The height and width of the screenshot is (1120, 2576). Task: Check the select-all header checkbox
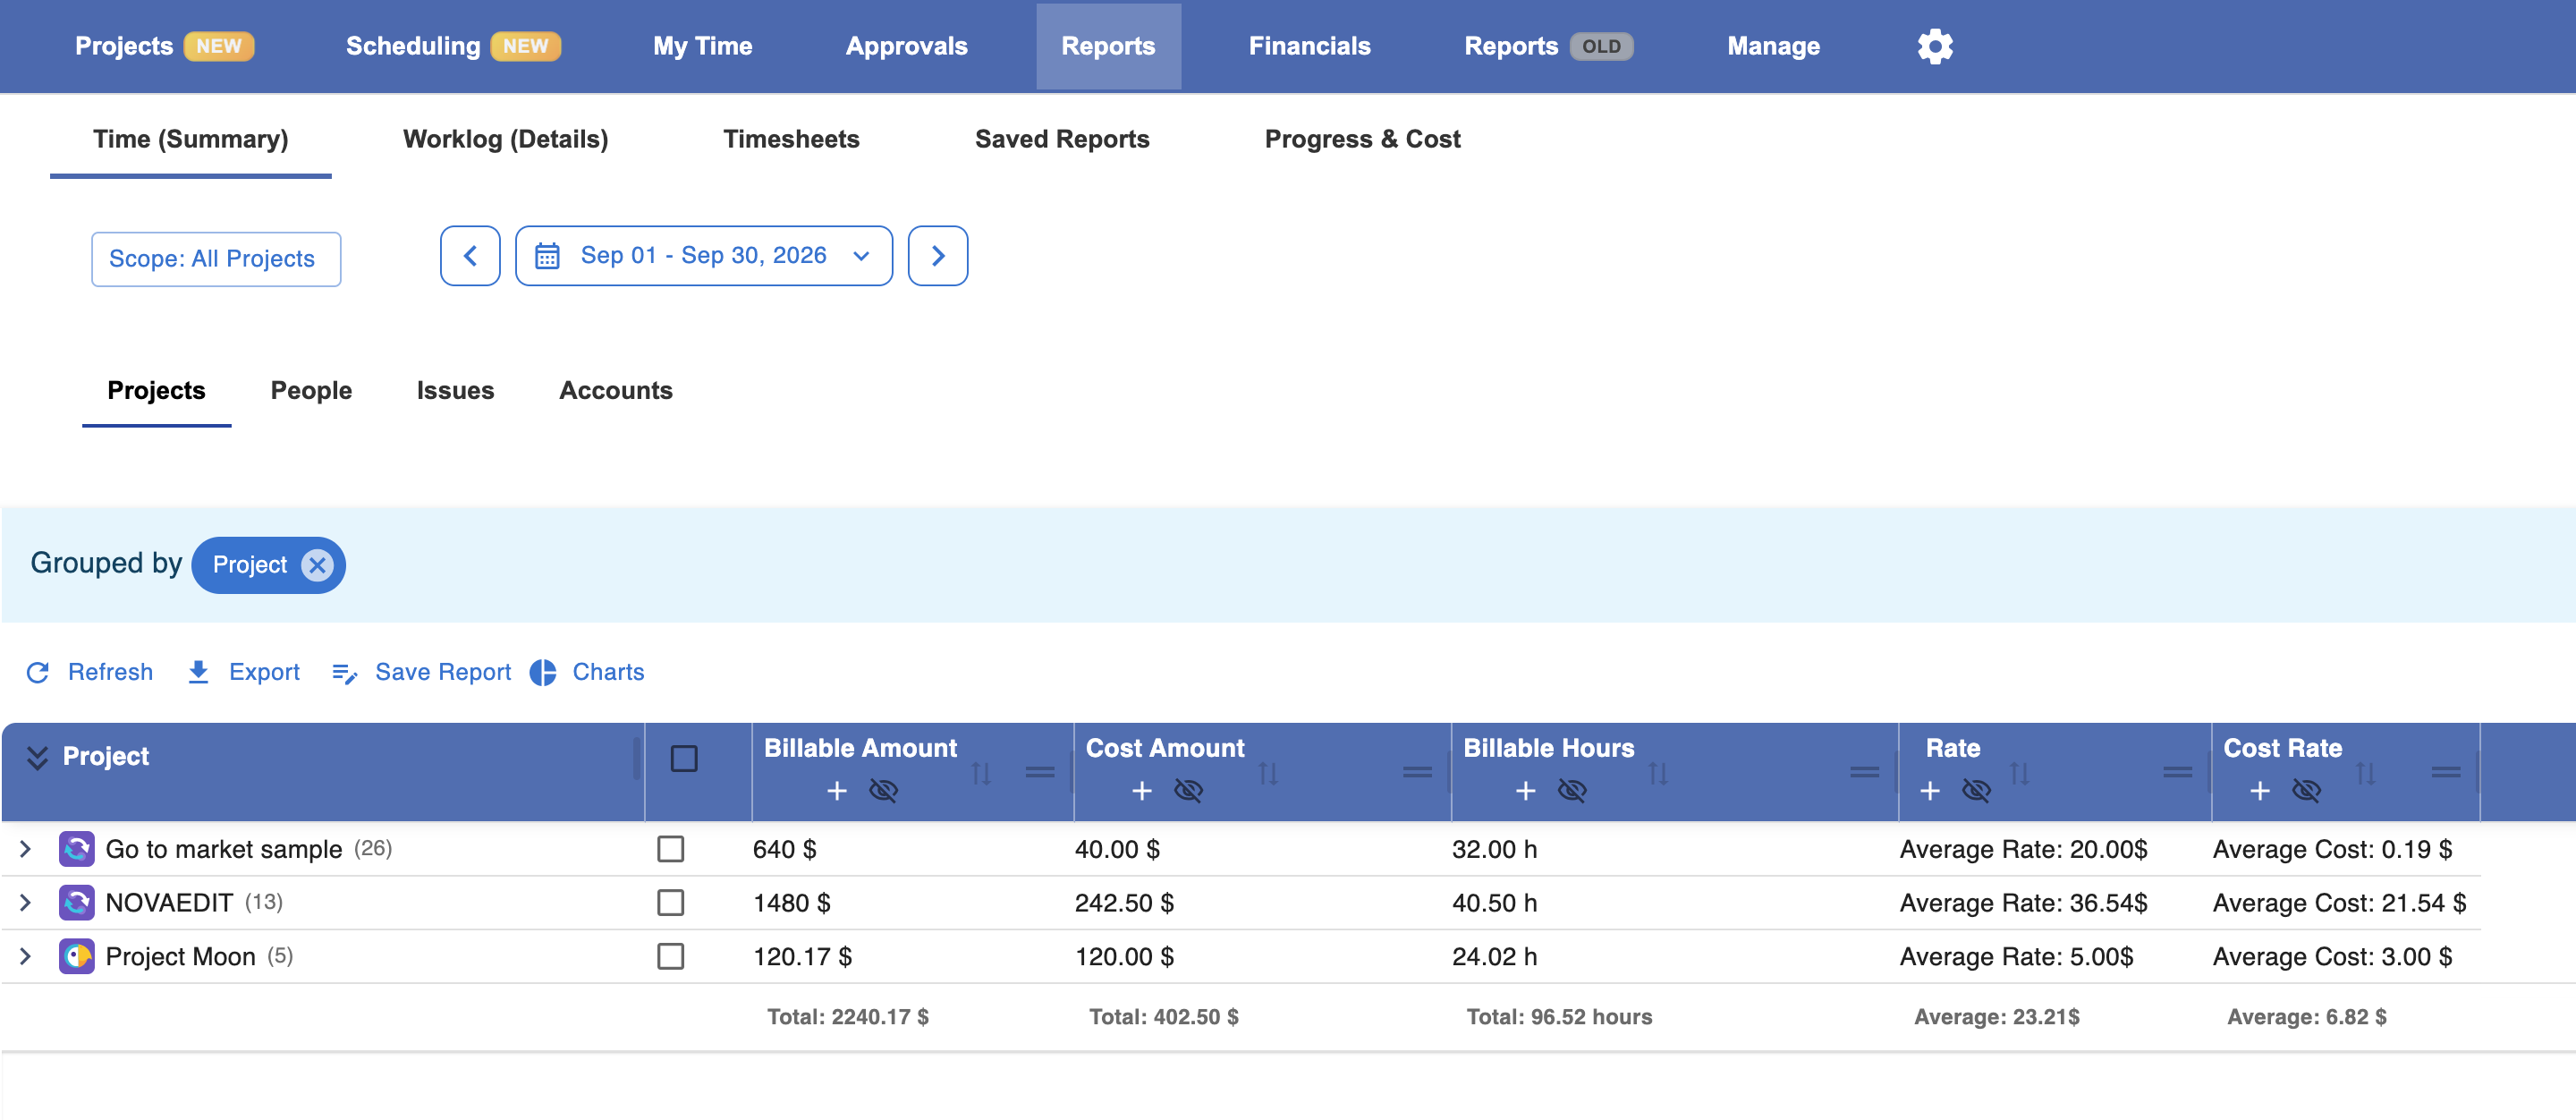[x=684, y=758]
